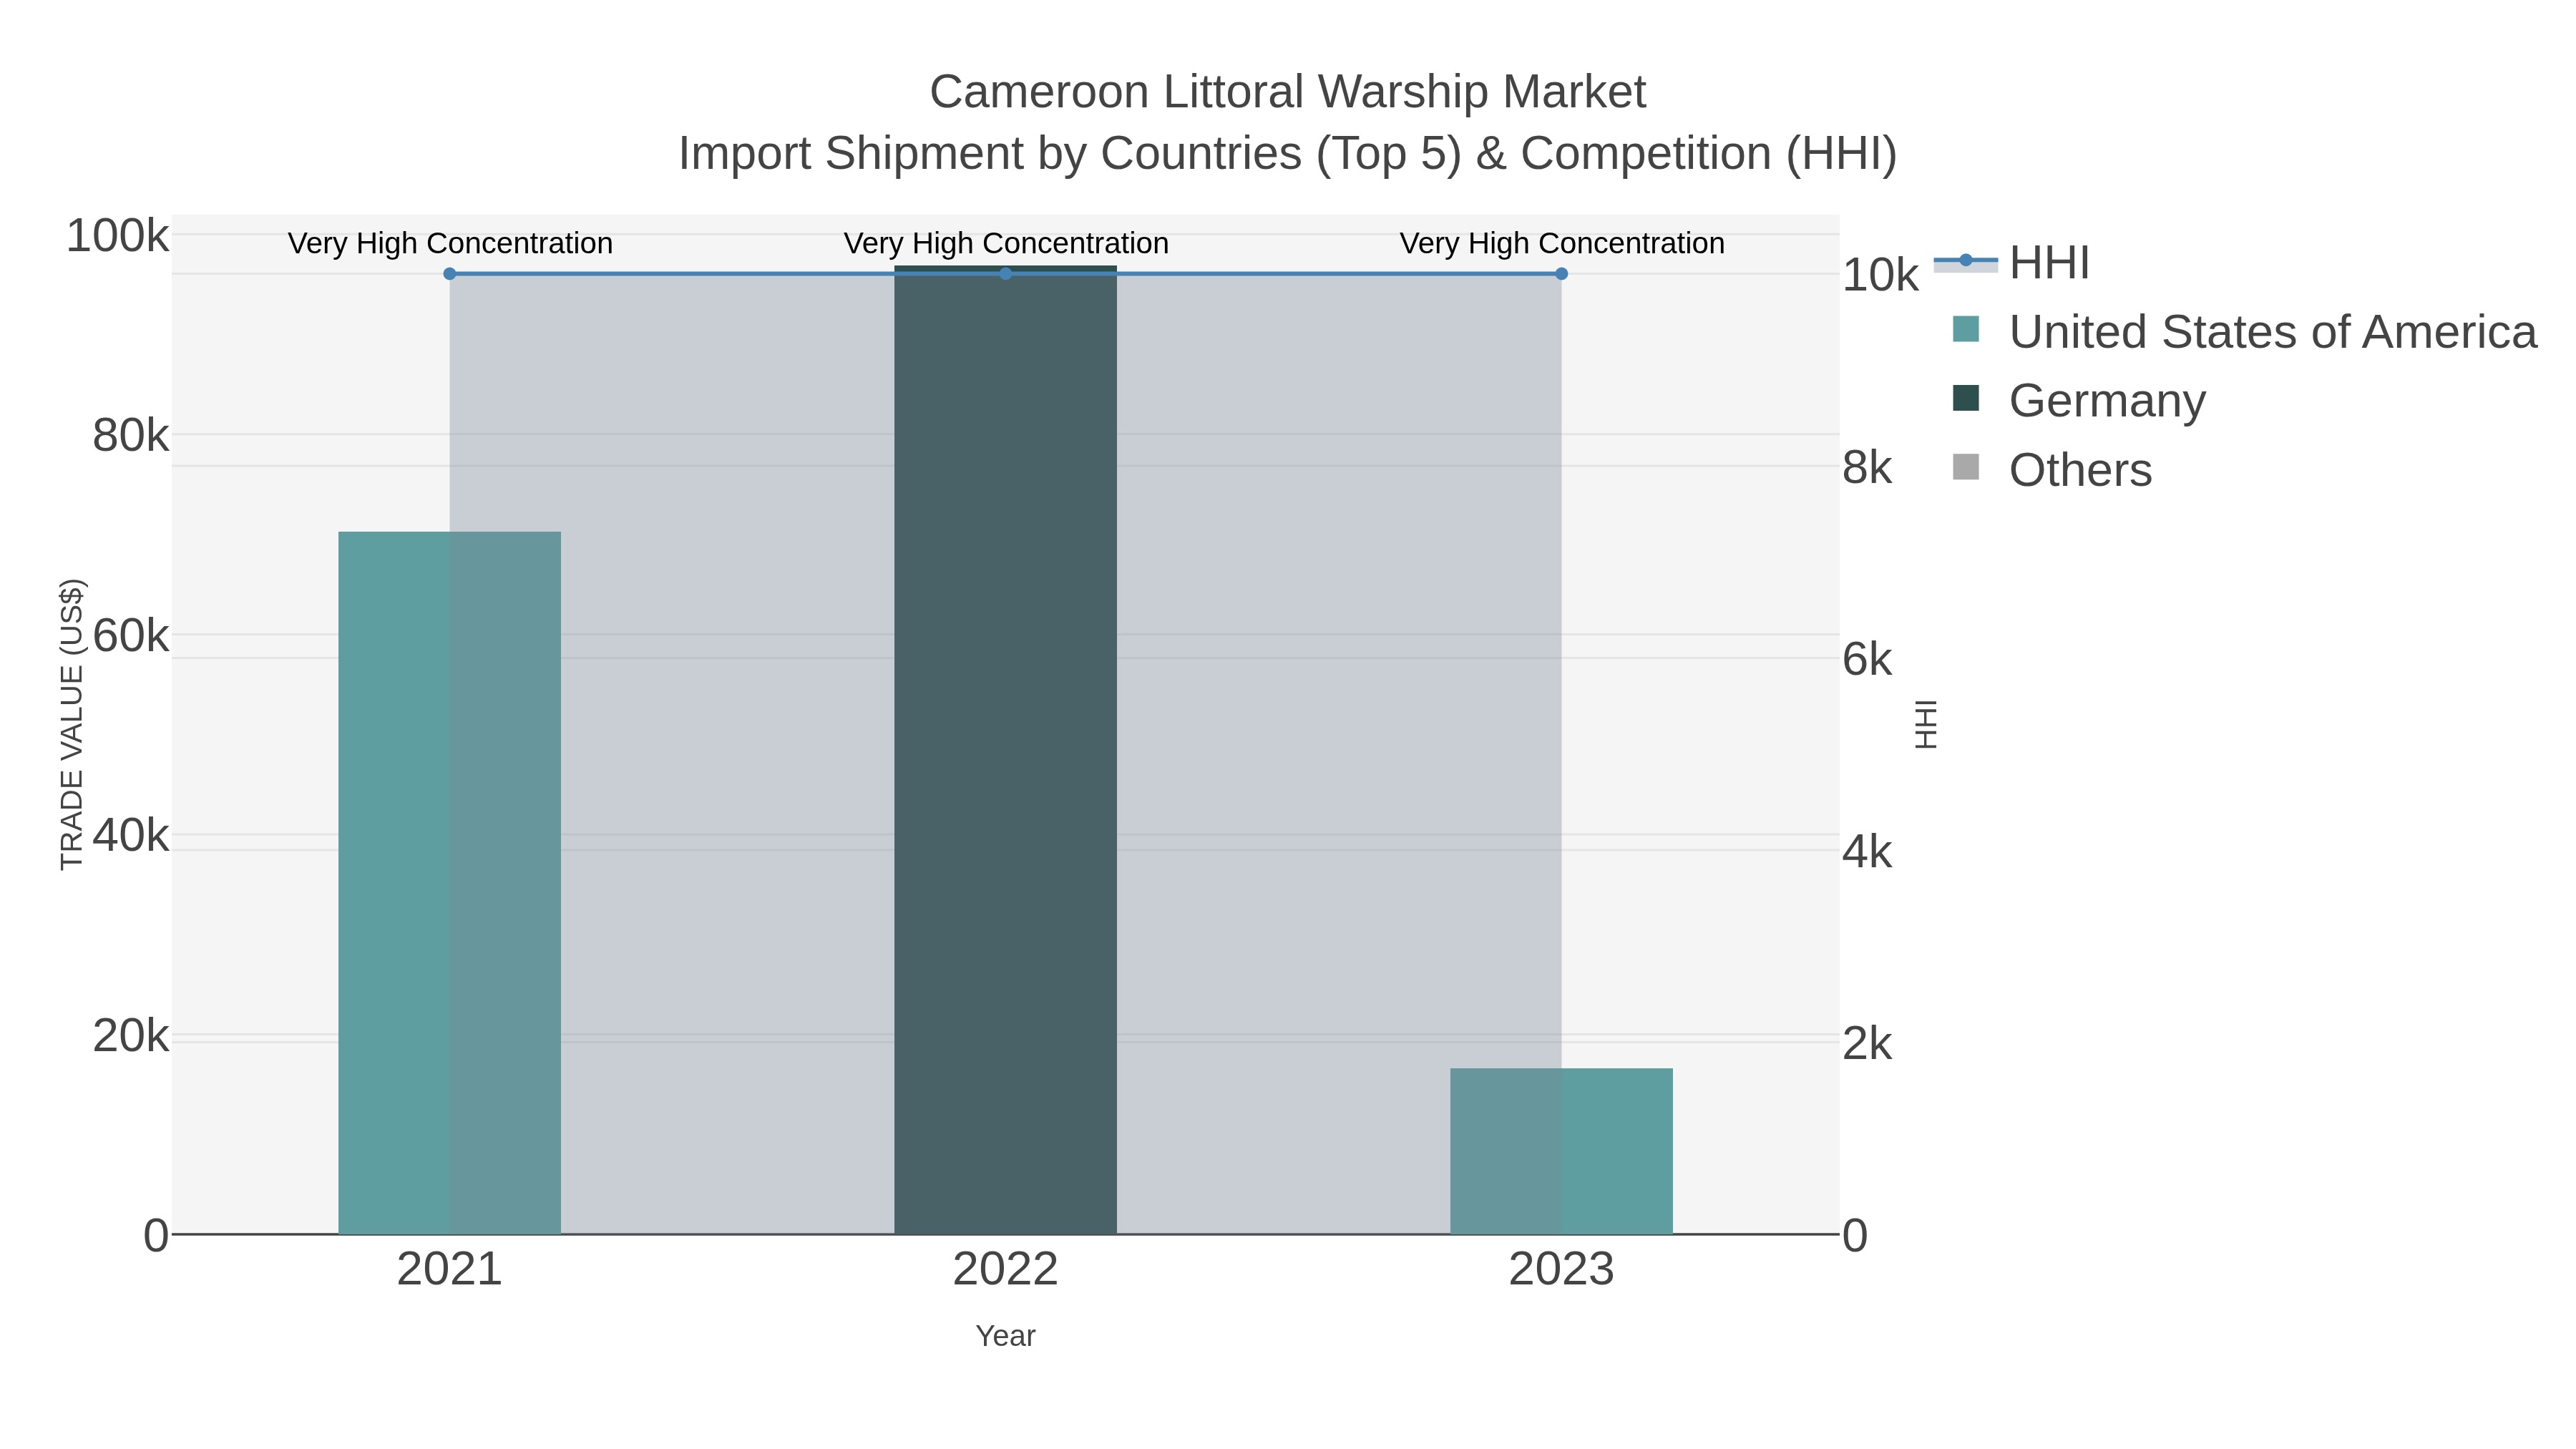Click Cameroon Littoral Warship Market title
The width and height of the screenshot is (2576, 1449).
click(1288, 92)
